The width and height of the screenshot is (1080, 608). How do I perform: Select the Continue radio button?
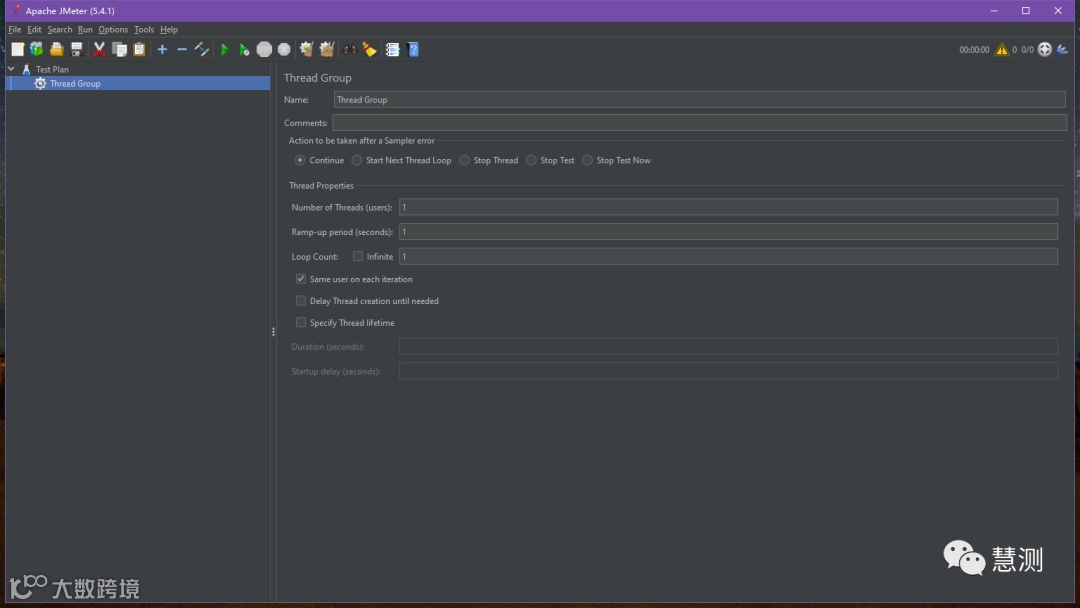300,160
